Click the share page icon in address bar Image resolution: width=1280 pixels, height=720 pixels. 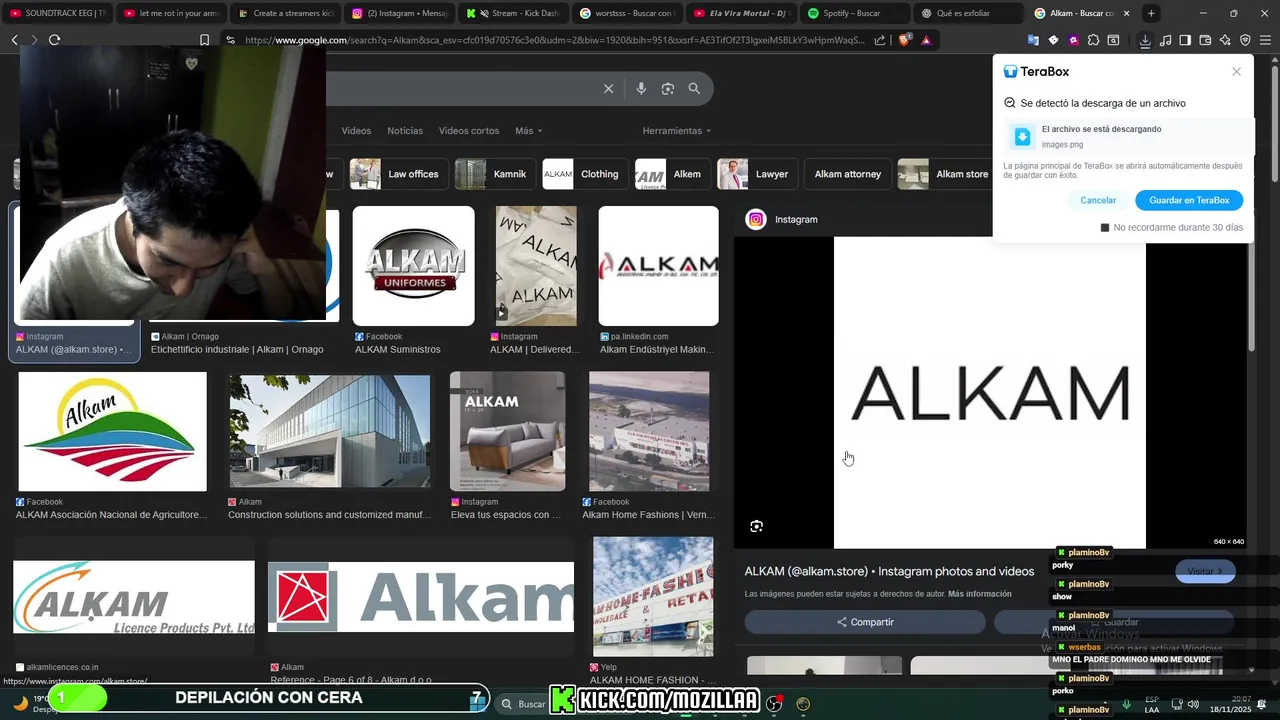tap(880, 40)
